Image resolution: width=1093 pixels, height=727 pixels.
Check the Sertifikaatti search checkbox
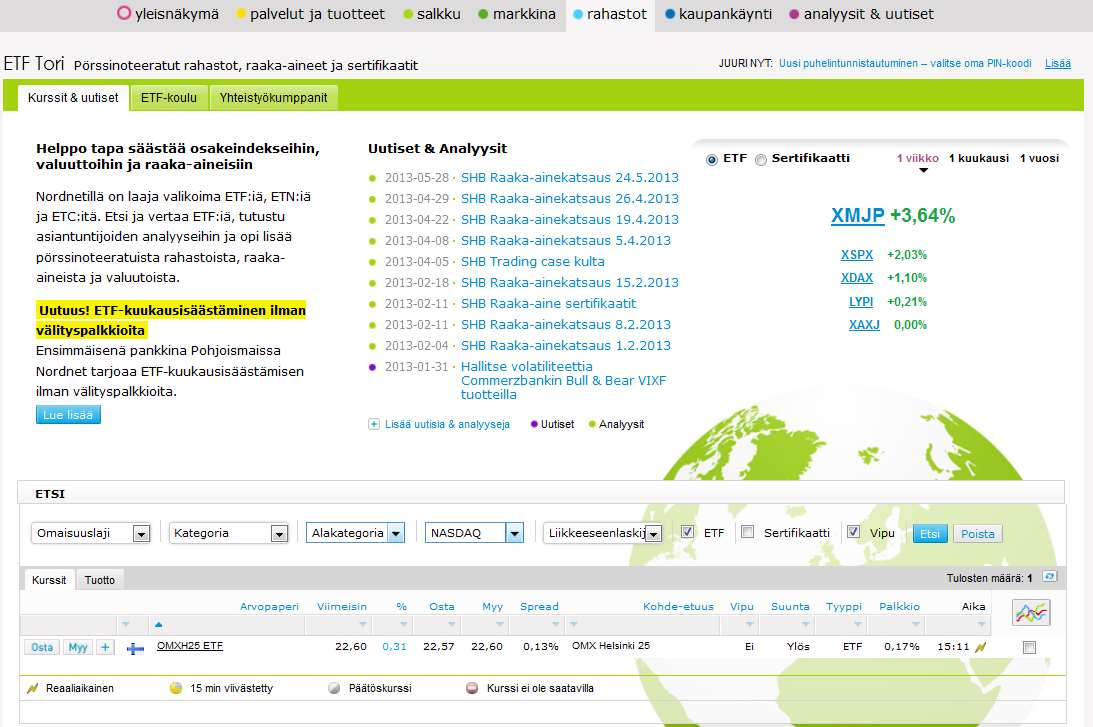747,532
